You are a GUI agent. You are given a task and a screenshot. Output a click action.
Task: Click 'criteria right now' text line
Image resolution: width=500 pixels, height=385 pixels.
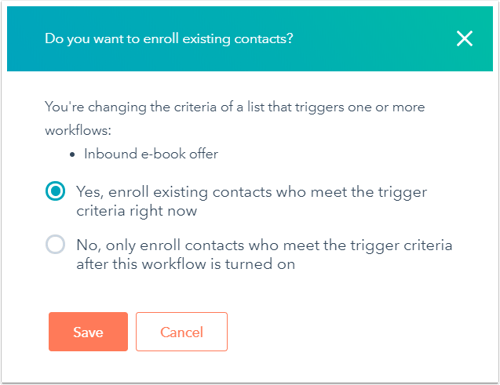click(x=137, y=211)
